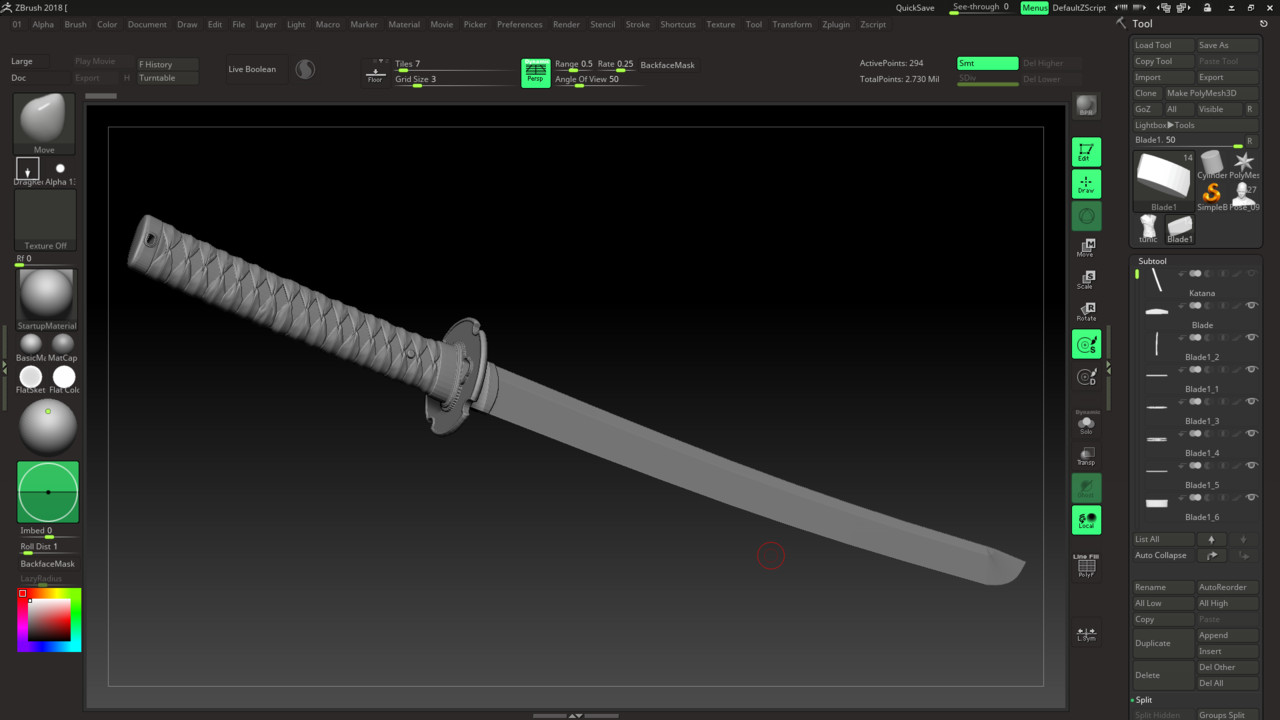
Task: Click the Del Other button
Action: 1228,667
